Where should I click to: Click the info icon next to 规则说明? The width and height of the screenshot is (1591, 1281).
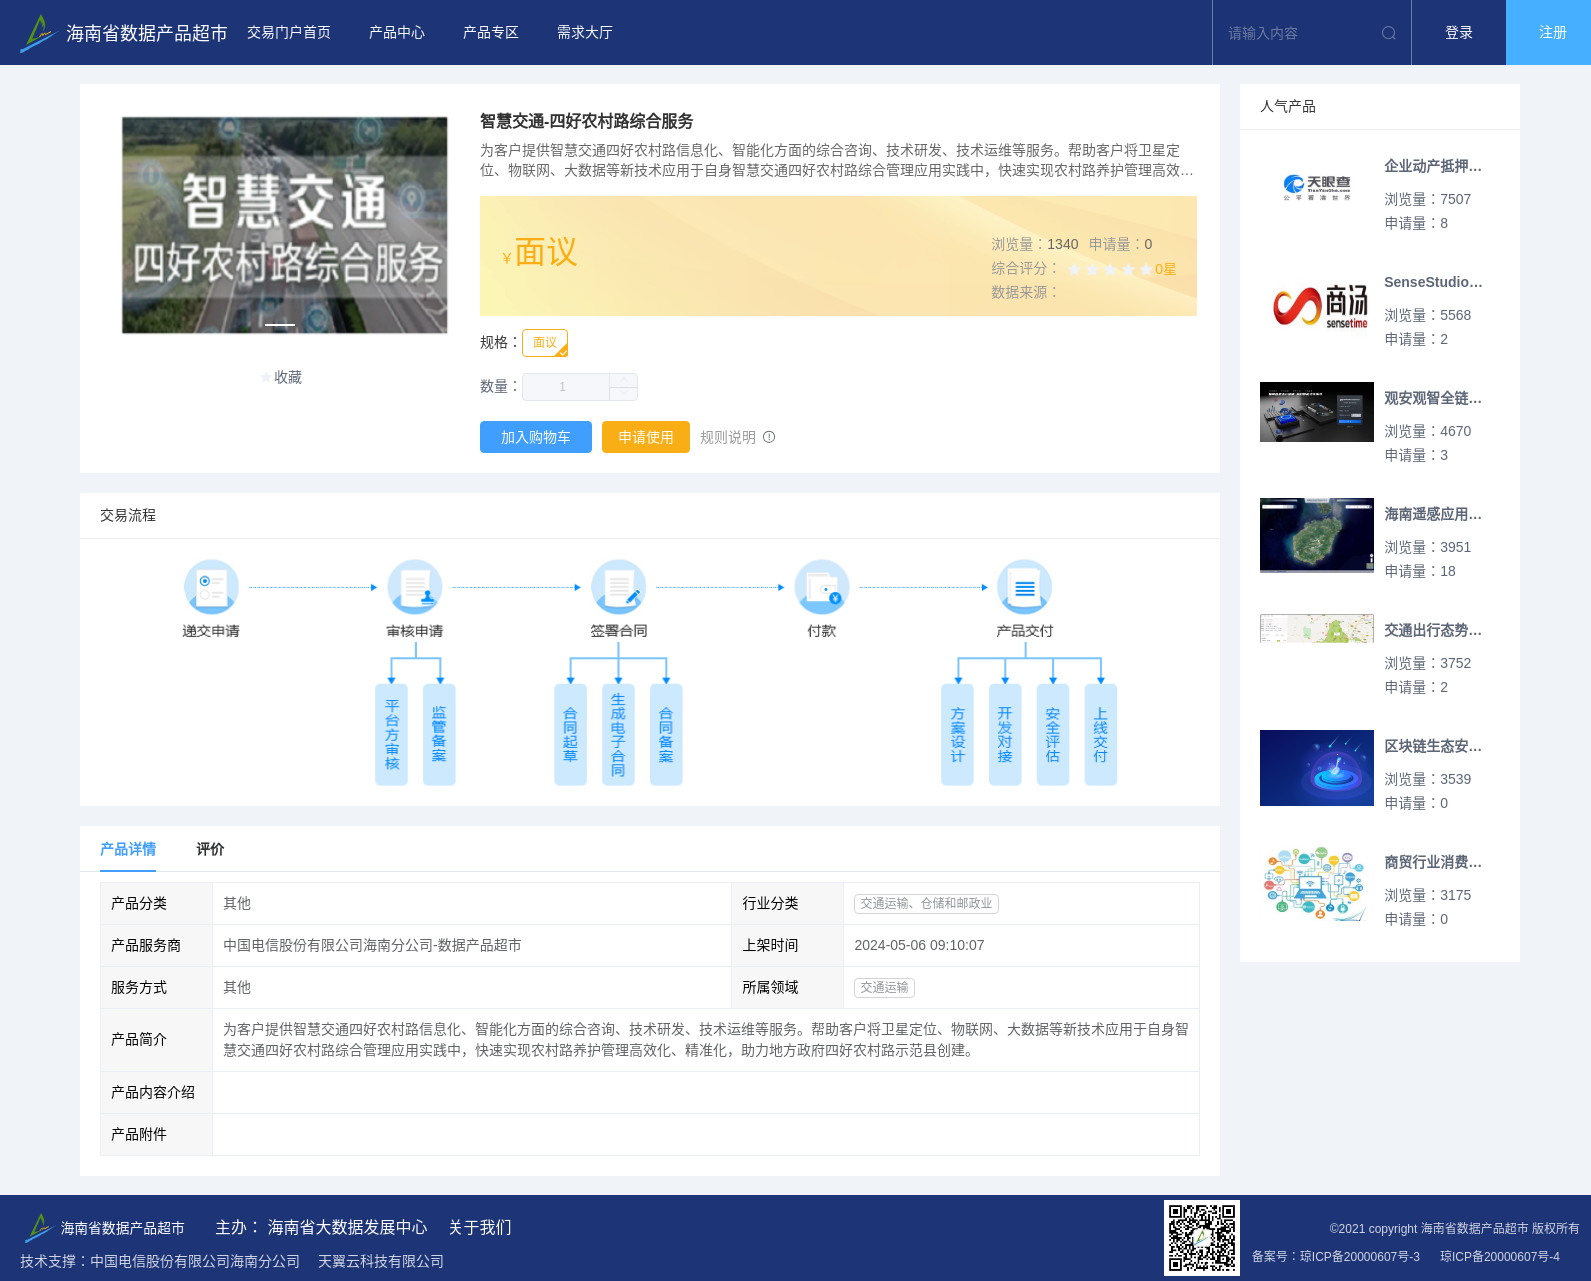click(x=769, y=437)
